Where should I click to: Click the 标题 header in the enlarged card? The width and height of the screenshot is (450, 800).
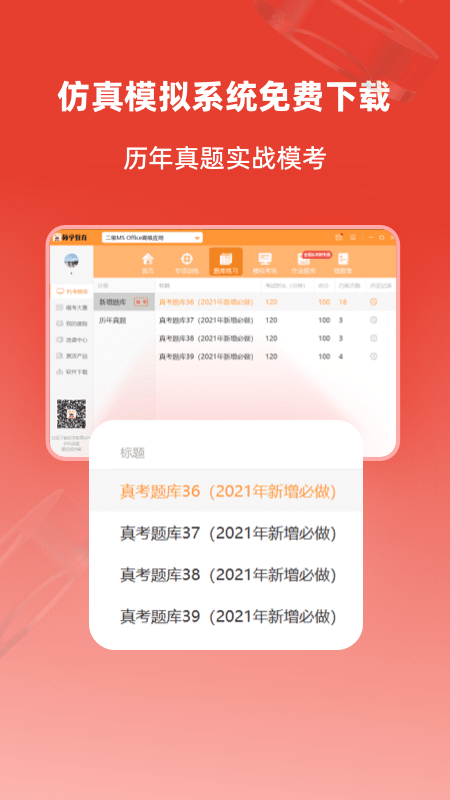tap(133, 452)
